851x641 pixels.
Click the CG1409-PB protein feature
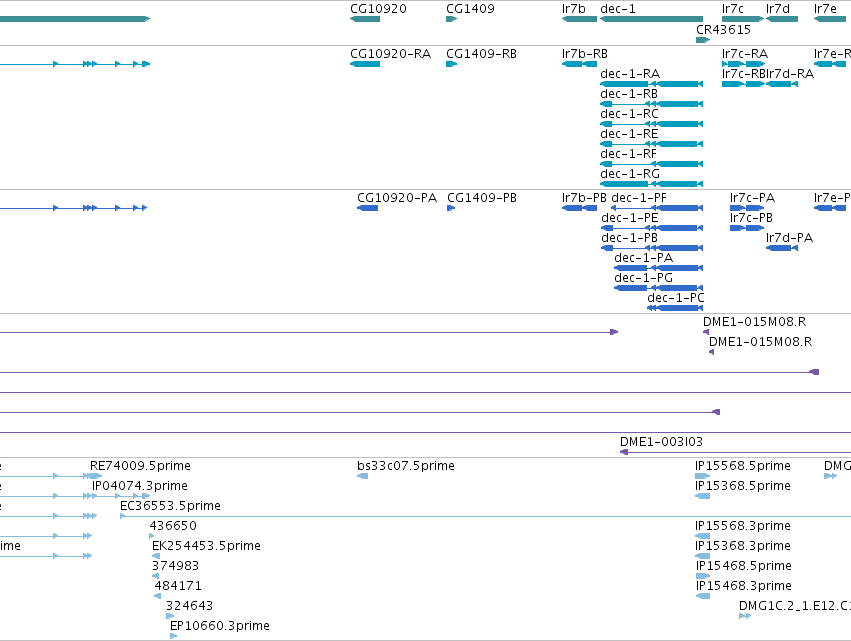click(451, 208)
